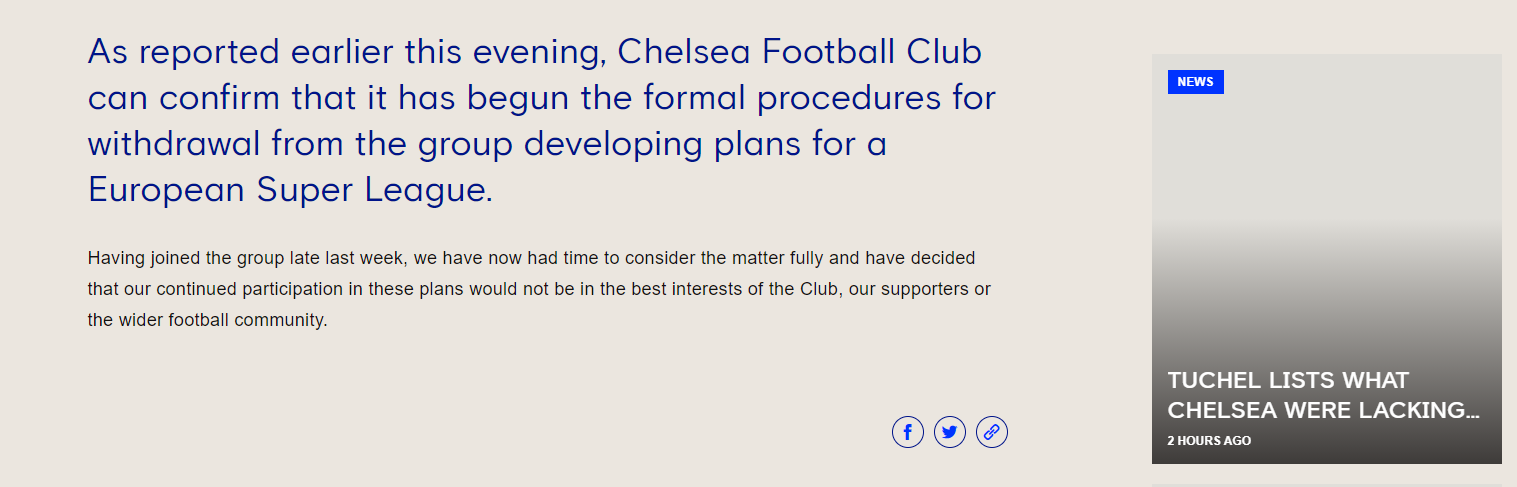Click the blue NEWS badge
Image resolution: width=1517 pixels, height=487 pixels.
[x=1195, y=82]
